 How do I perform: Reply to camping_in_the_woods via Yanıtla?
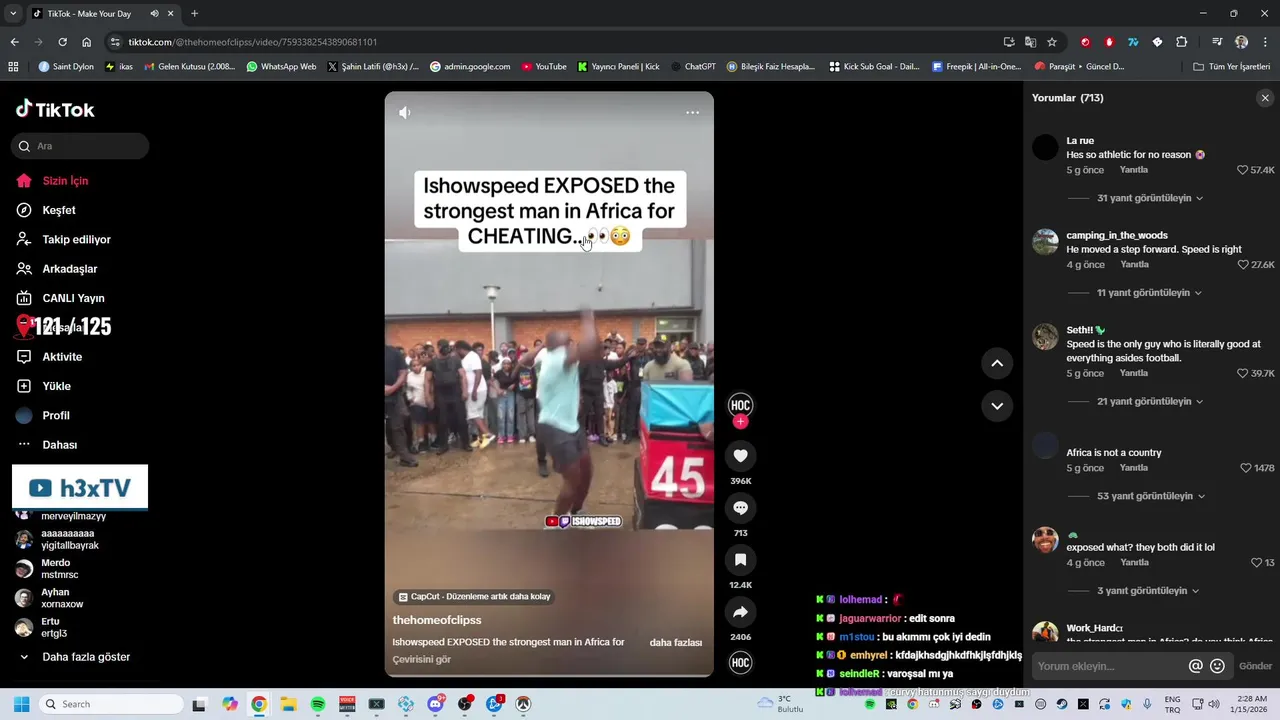(x=1134, y=265)
